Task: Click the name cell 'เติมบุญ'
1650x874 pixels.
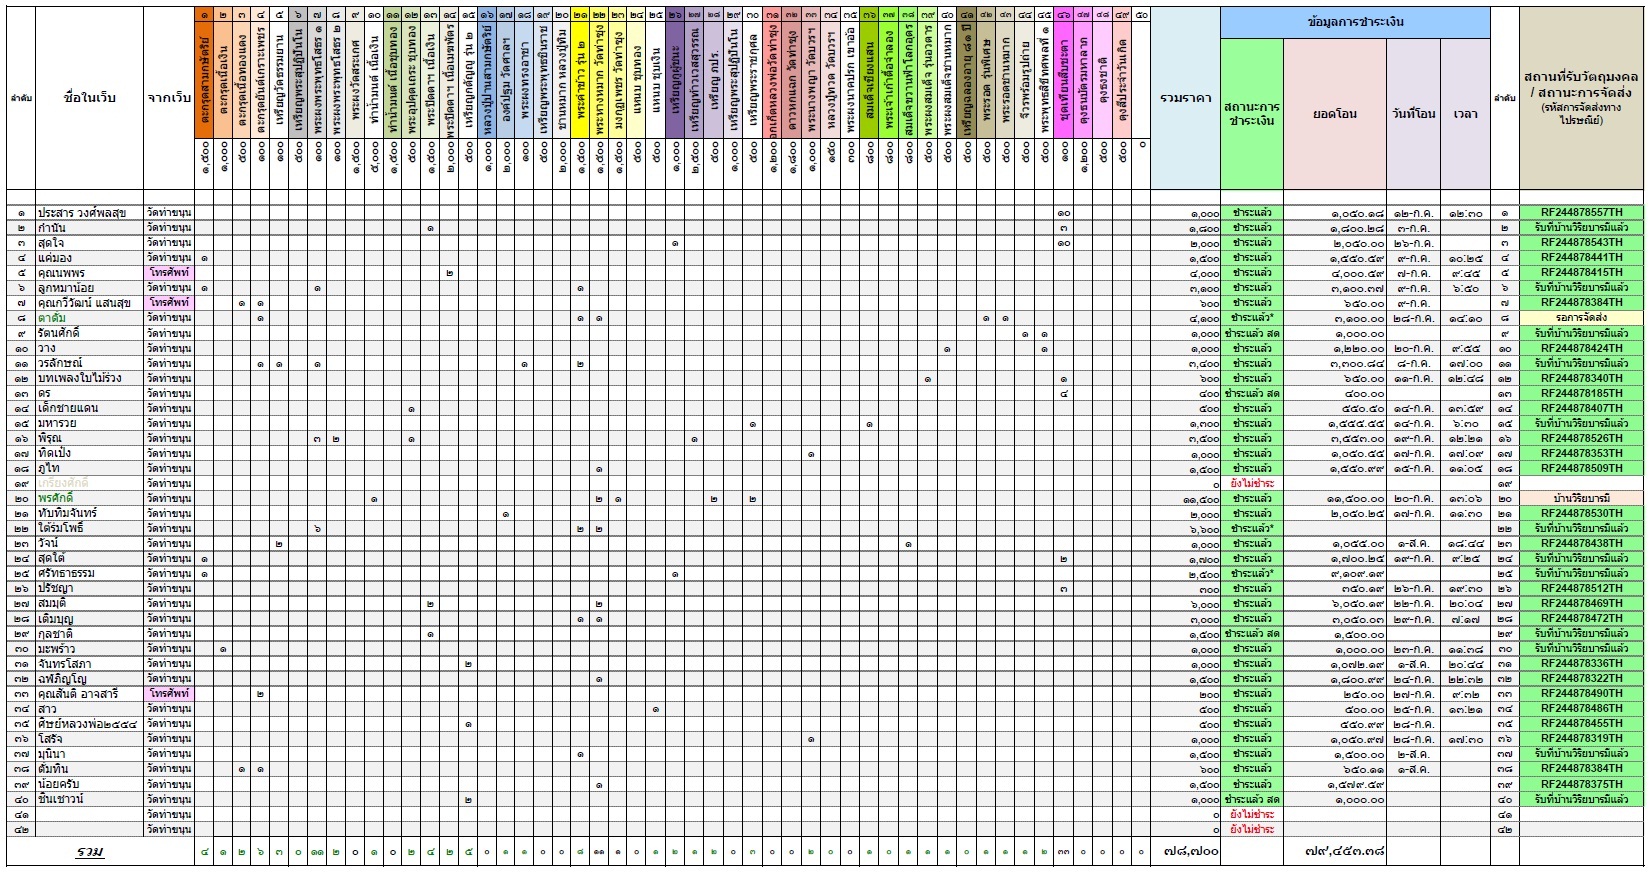Action: (x=89, y=619)
